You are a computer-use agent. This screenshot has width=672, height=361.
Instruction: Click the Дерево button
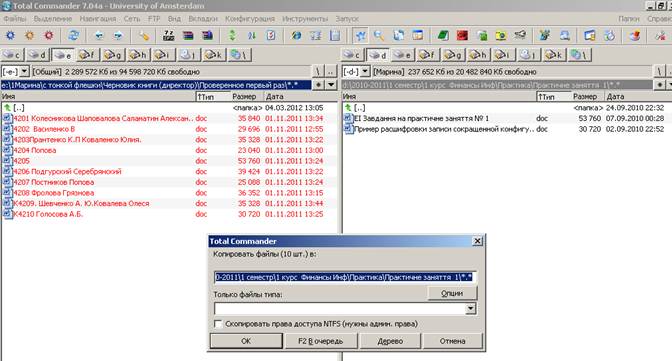pos(390,341)
